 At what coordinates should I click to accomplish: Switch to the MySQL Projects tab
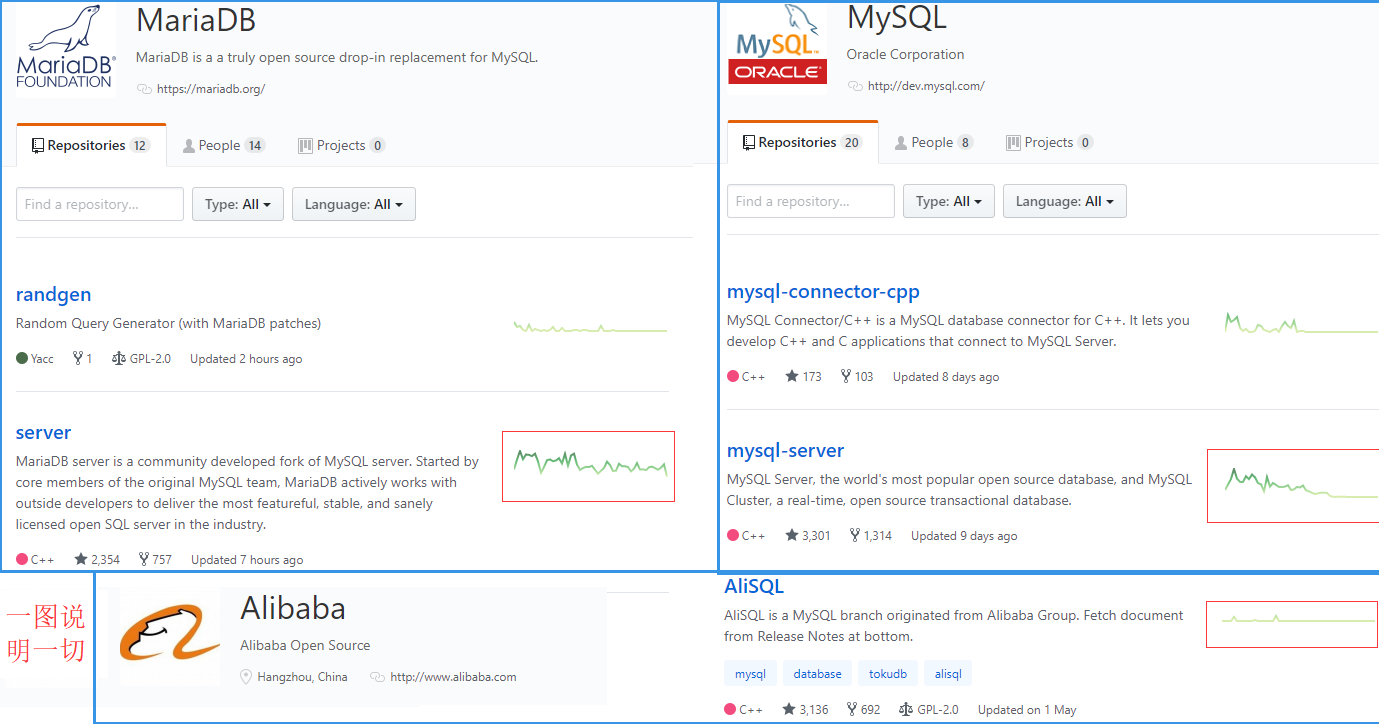coord(1050,142)
